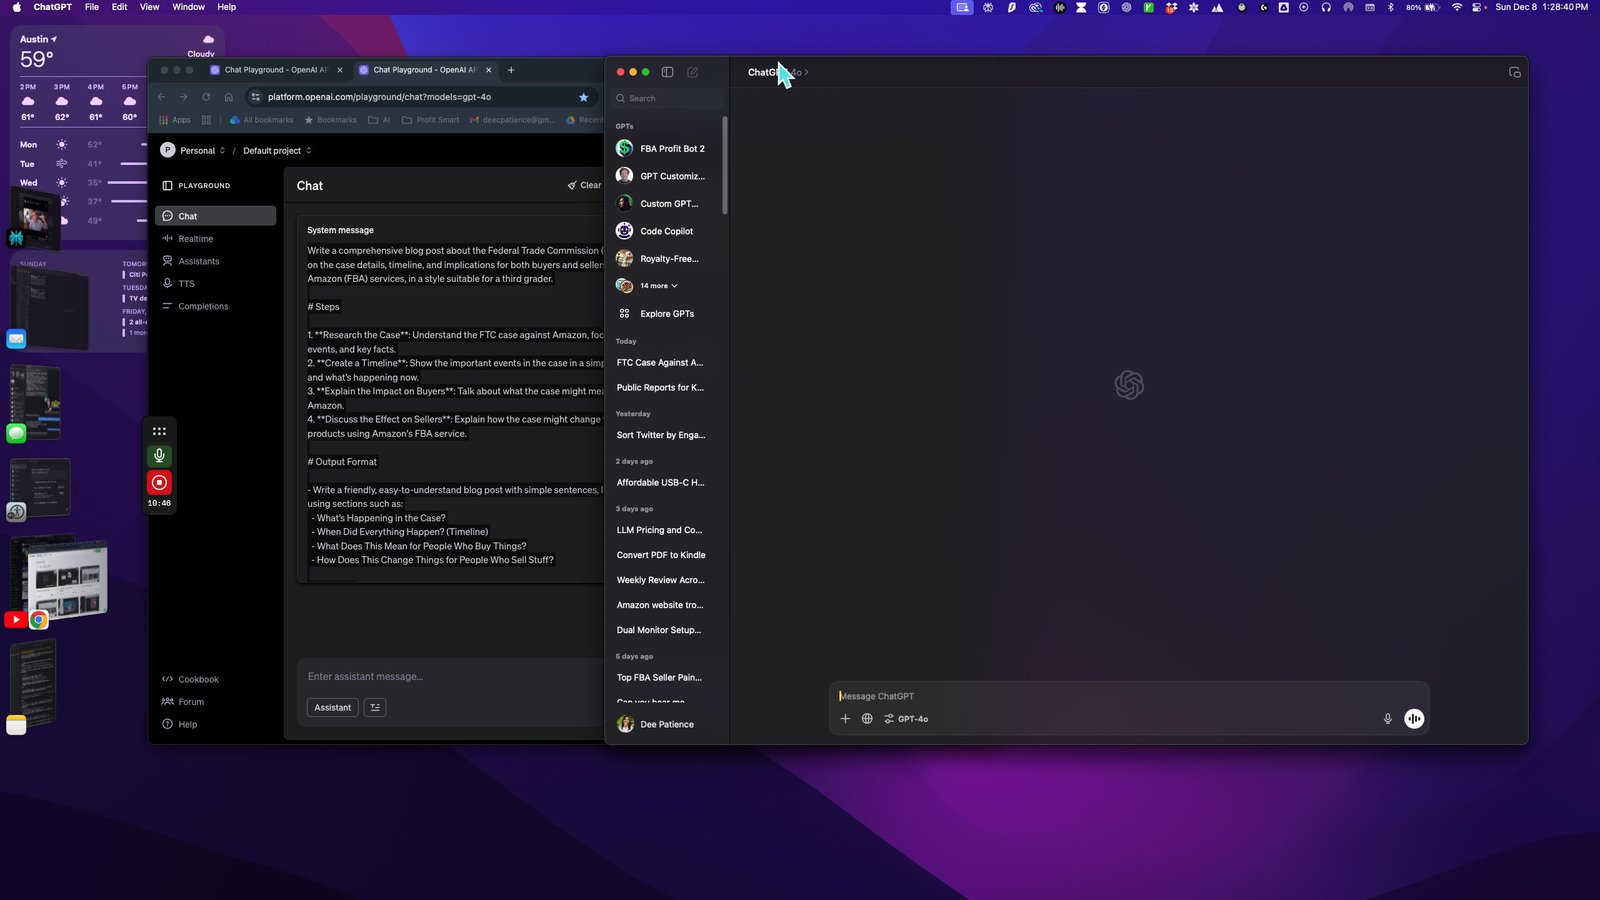Click the Wi-Fi icon in menu bar

pos(1457,7)
